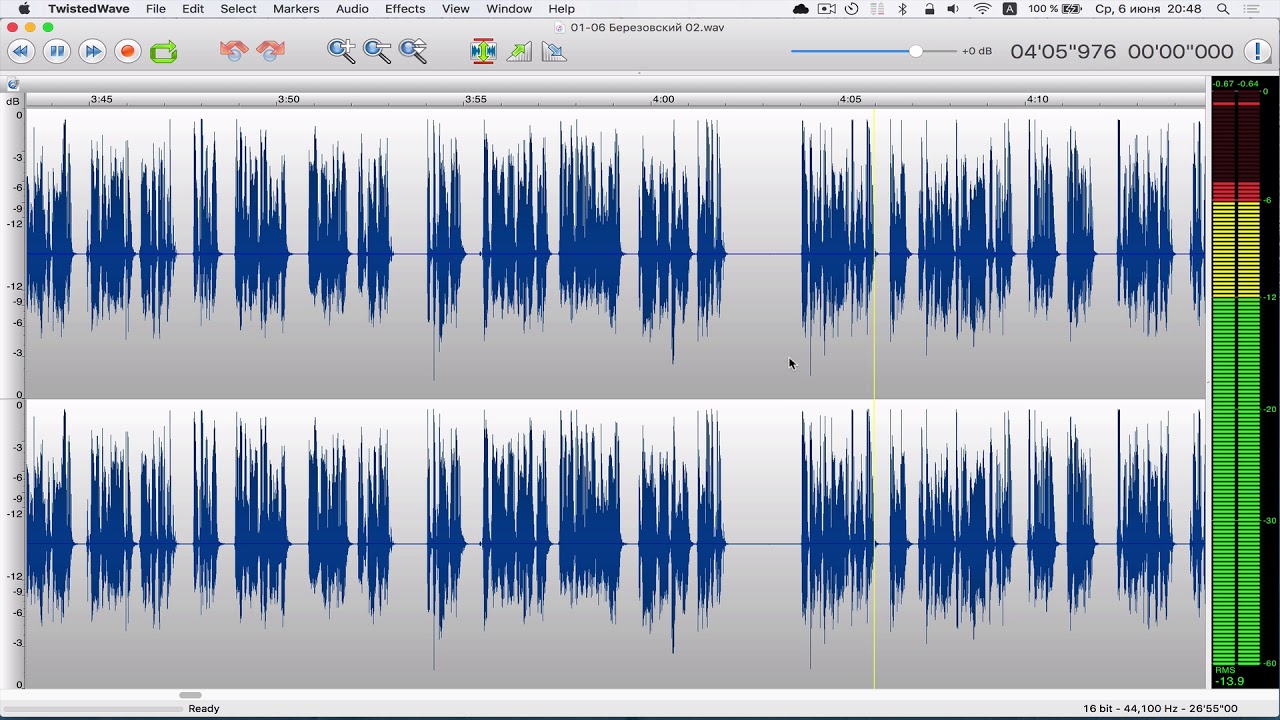Zoom out with the minus magnifier
This screenshot has width=1280, height=720.
coord(377,51)
